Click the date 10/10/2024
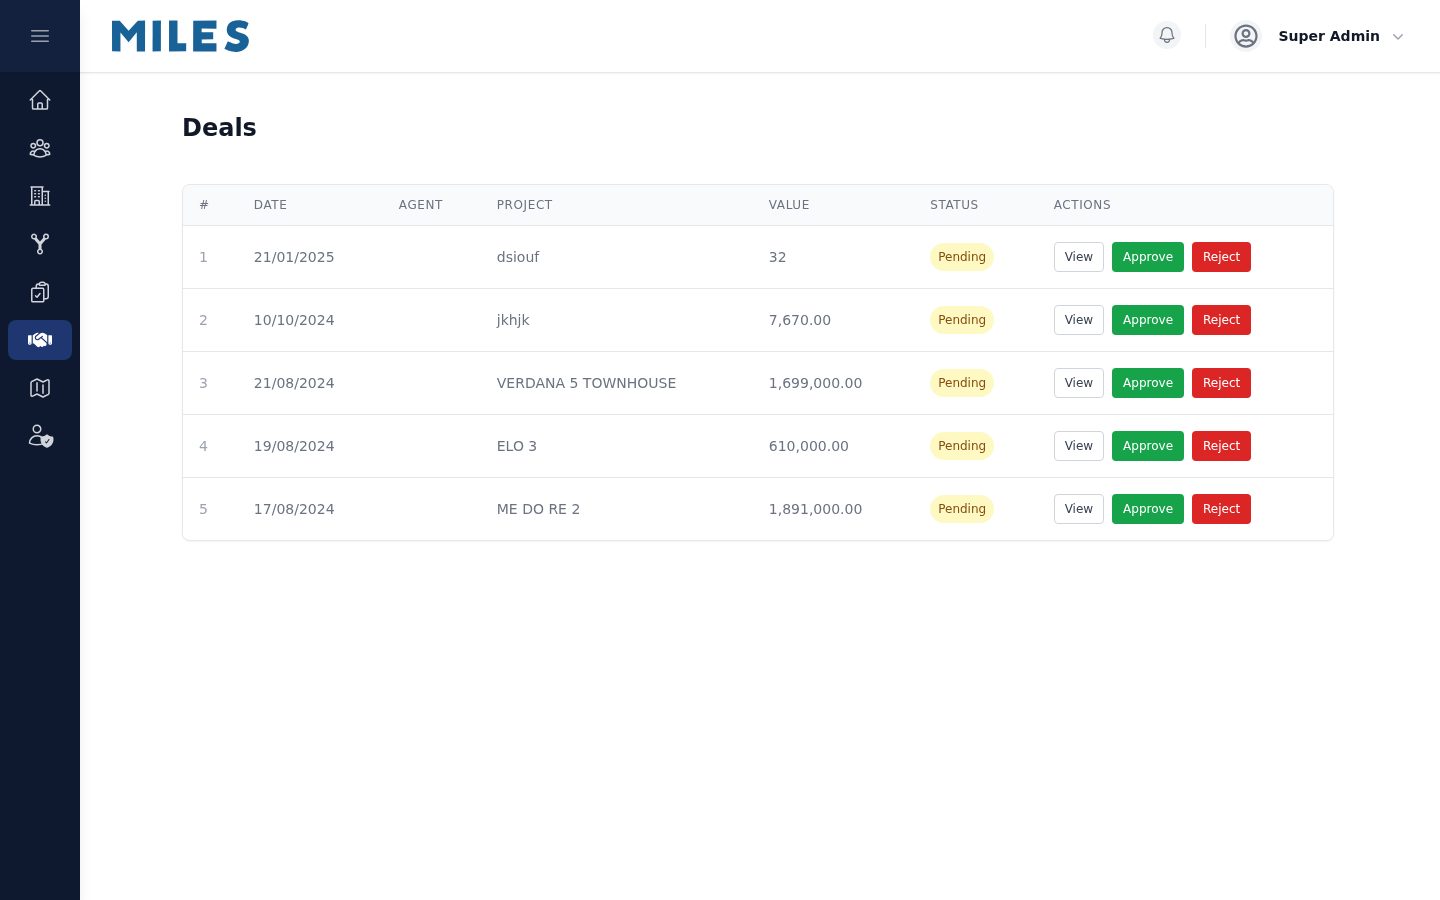 click(x=294, y=320)
